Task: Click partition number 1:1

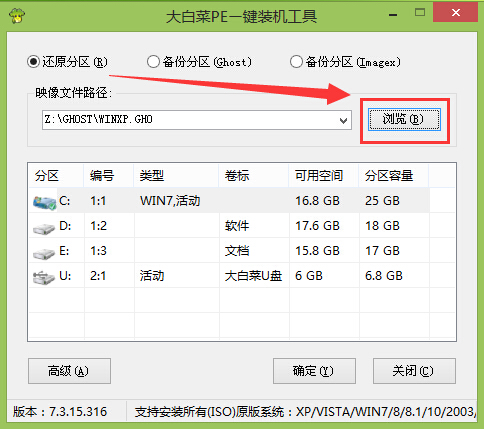Action: pyautogui.click(x=98, y=201)
